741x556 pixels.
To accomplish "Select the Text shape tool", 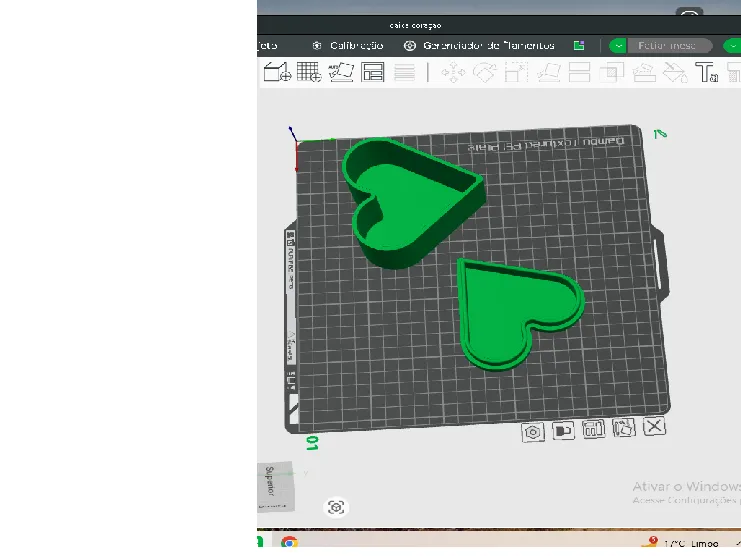I will tap(707, 73).
